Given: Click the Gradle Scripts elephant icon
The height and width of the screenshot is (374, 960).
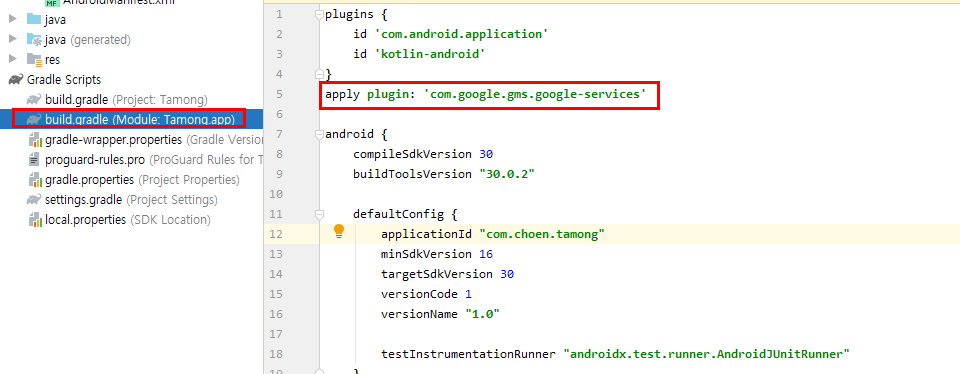Looking at the screenshot, I should point(15,80).
